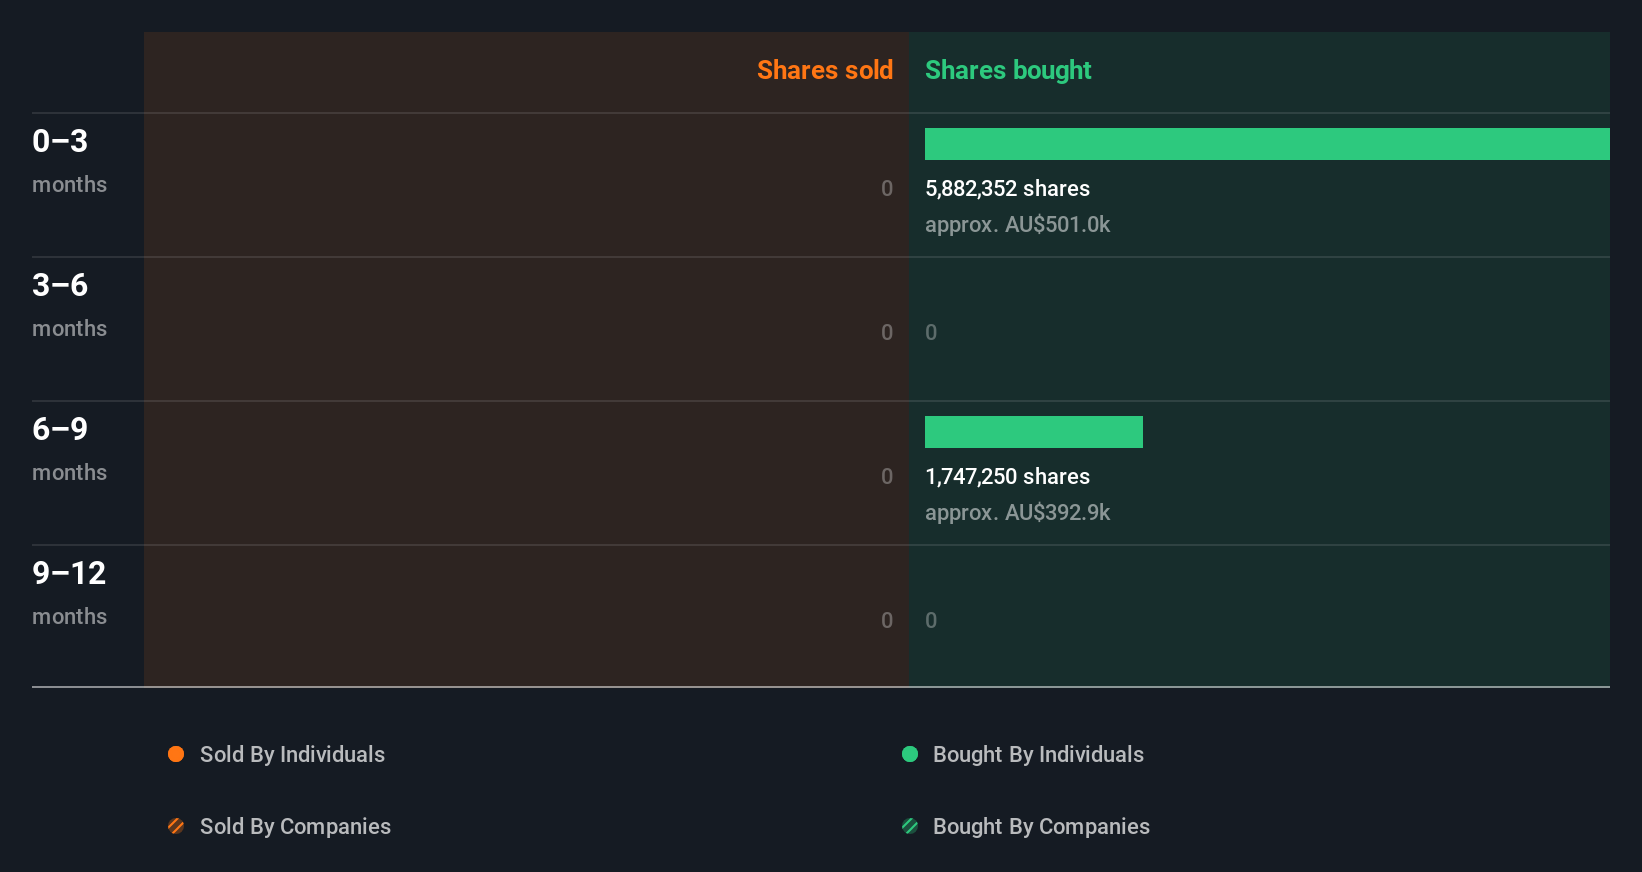Screen dimensions: 1642x872
Task: Click the 5,882,352 shares value
Action: point(1007,188)
